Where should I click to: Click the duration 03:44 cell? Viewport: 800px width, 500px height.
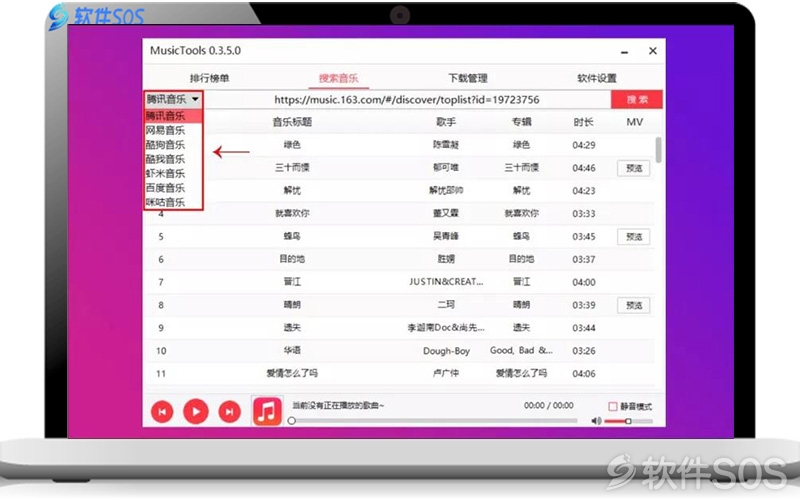(x=584, y=328)
